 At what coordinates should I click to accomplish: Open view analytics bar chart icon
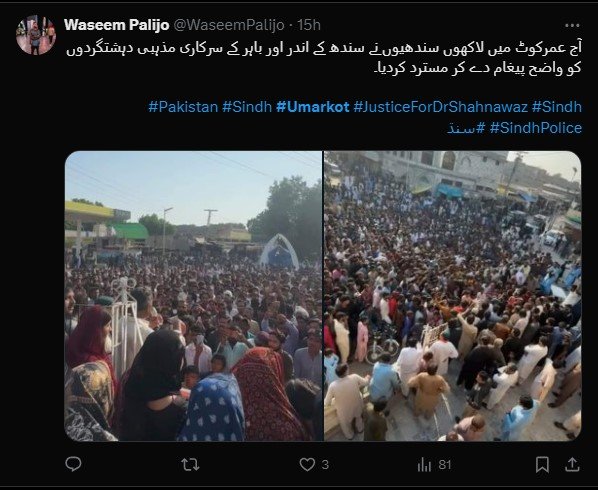click(x=424, y=464)
